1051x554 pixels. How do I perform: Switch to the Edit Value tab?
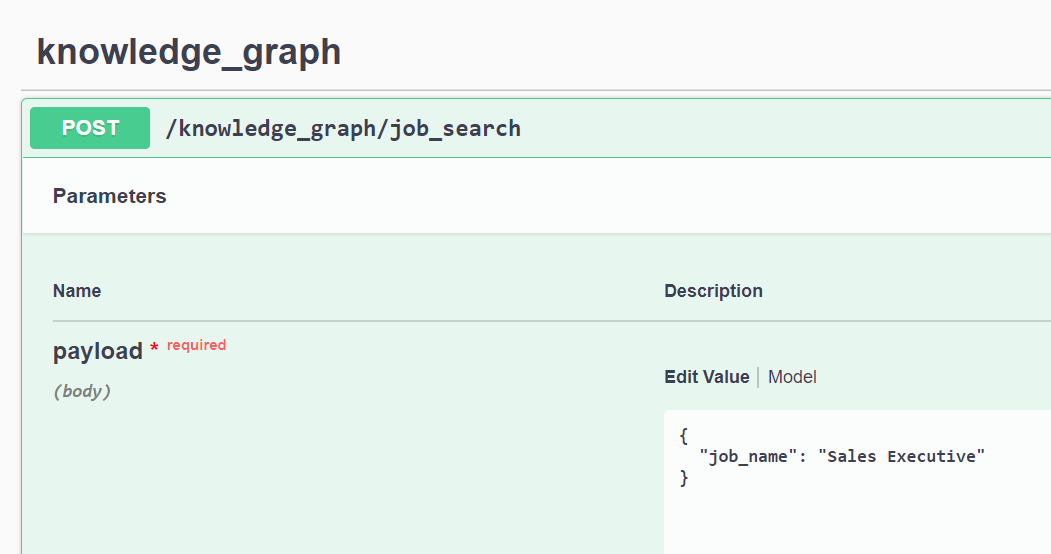tap(706, 377)
